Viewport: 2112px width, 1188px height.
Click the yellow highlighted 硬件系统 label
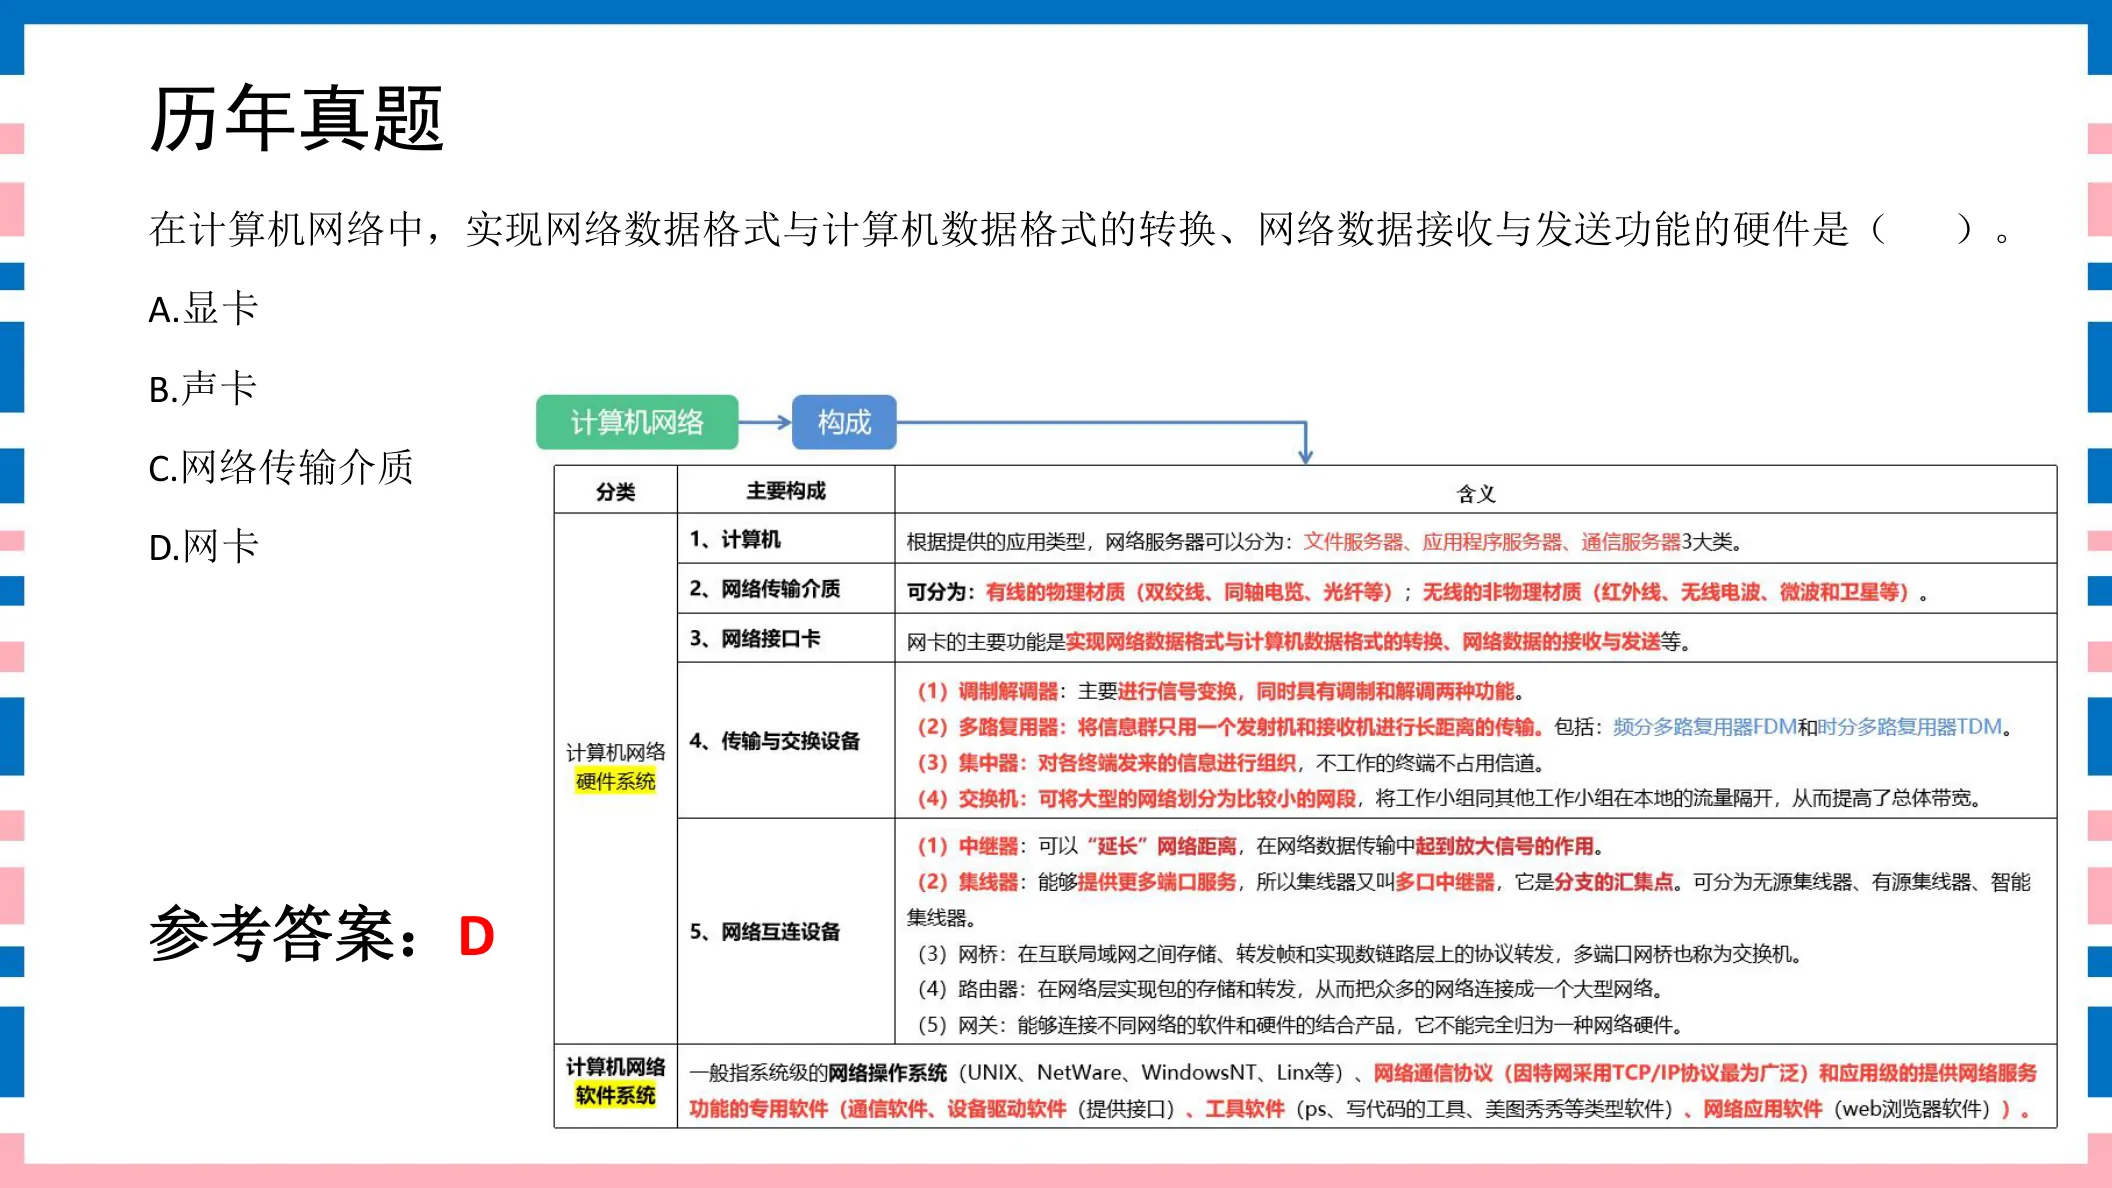point(615,781)
